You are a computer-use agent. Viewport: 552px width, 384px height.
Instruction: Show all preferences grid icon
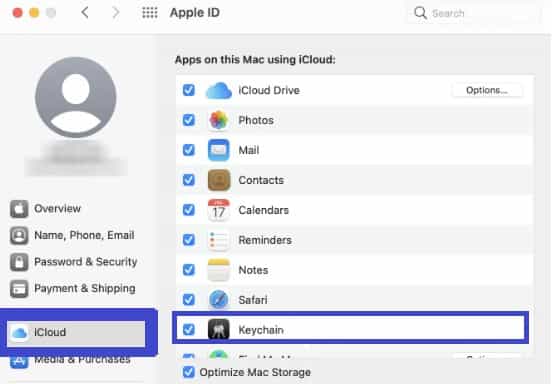pyautogui.click(x=150, y=13)
